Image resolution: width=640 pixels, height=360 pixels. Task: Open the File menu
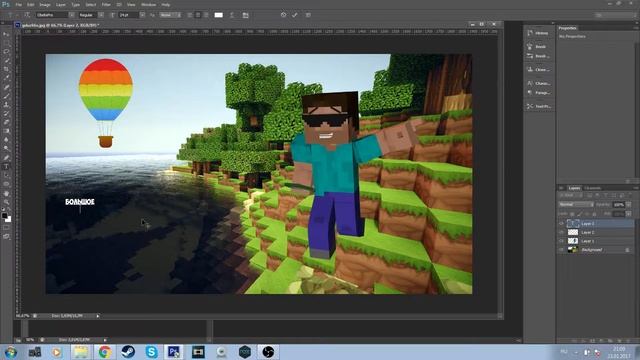18,4
